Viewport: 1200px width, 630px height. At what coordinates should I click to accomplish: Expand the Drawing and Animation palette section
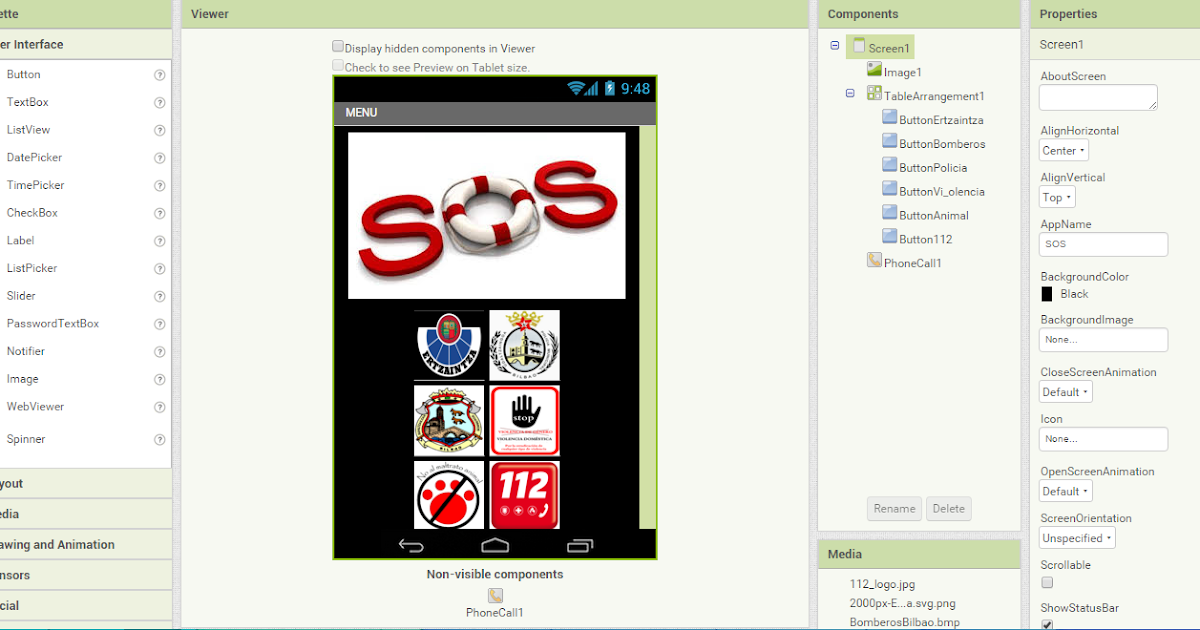pos(87,544)
